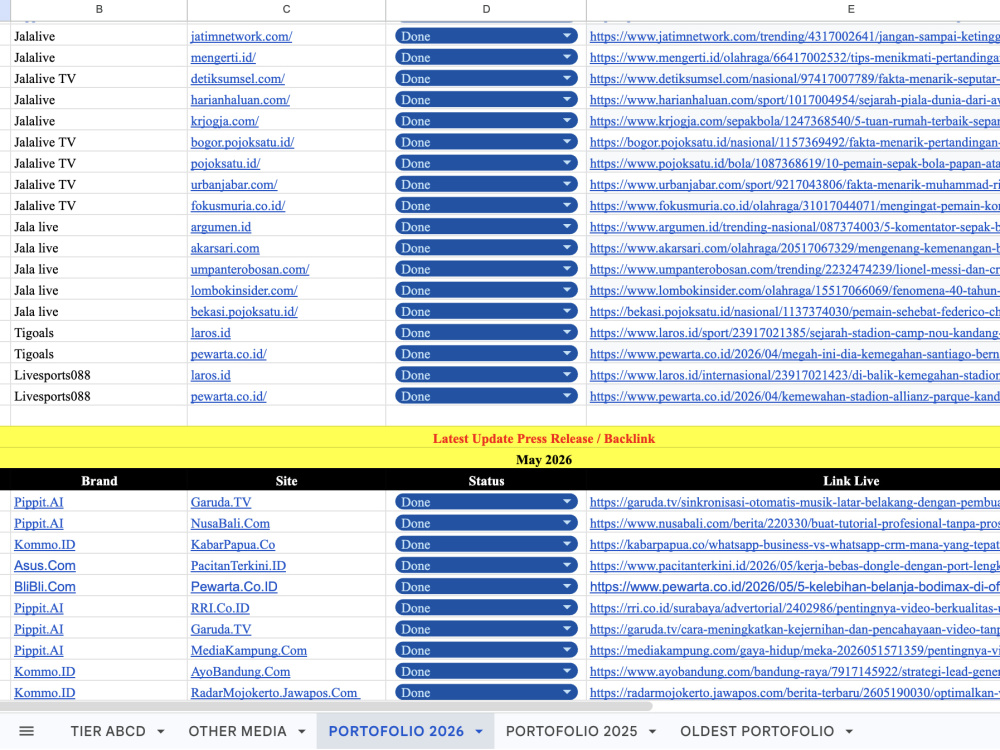
Task: Select the 'Site' header cell
Action: [286, 480]
